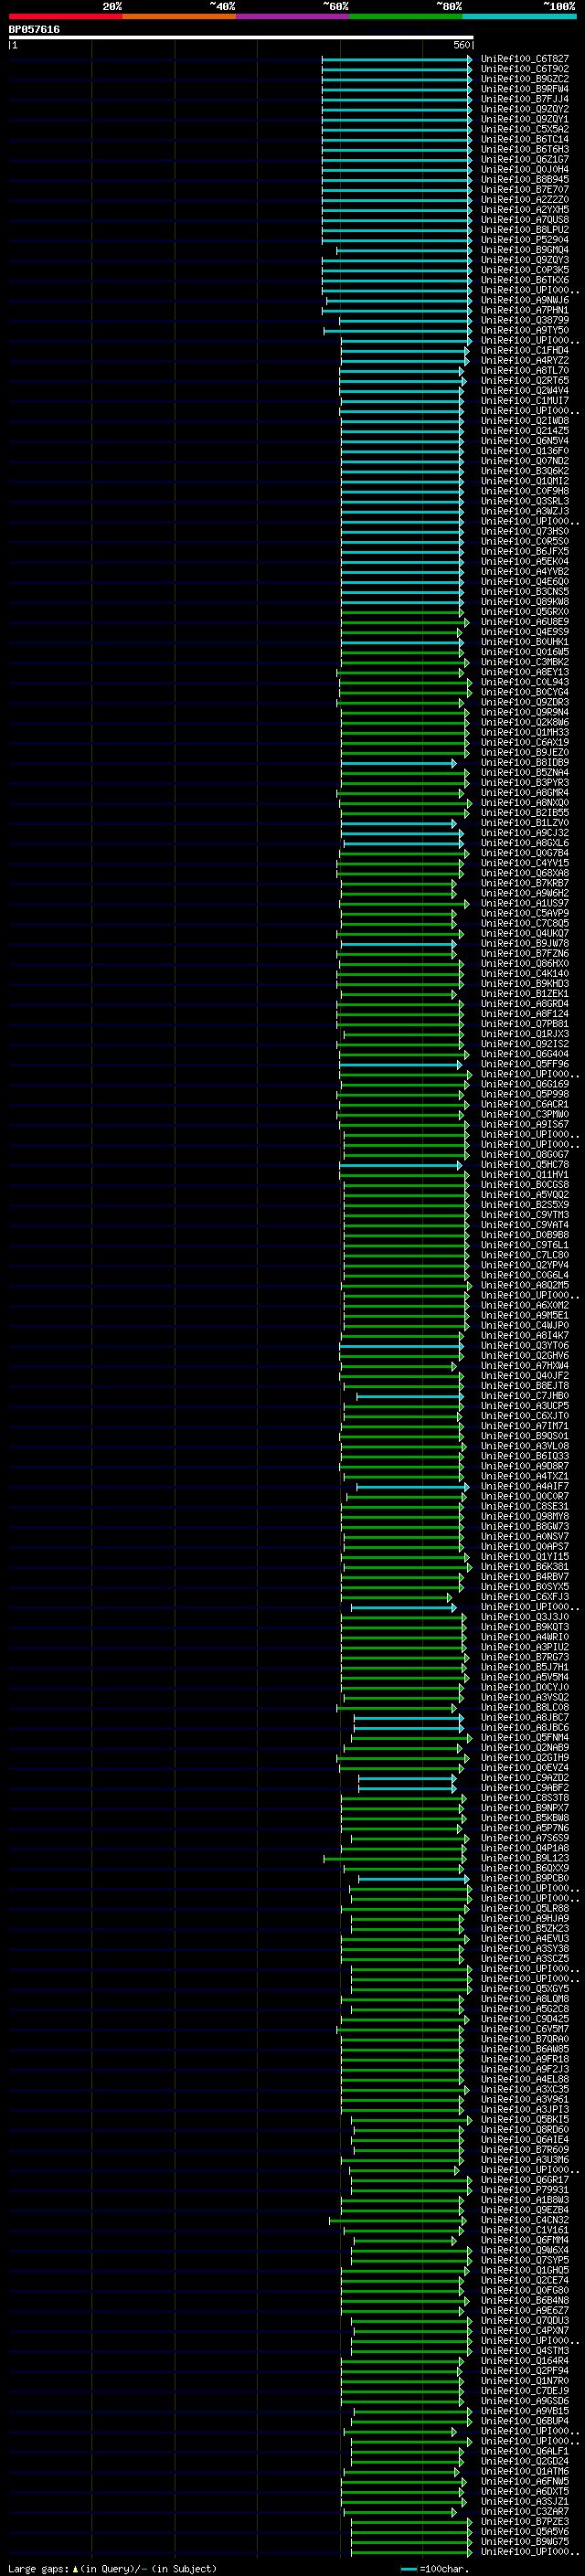The width and height of the screenshot is (585, 2576).
Task: Select UniRef100_Q0G7B4 label
Action: pyautogui.click(x=525, y=853)
